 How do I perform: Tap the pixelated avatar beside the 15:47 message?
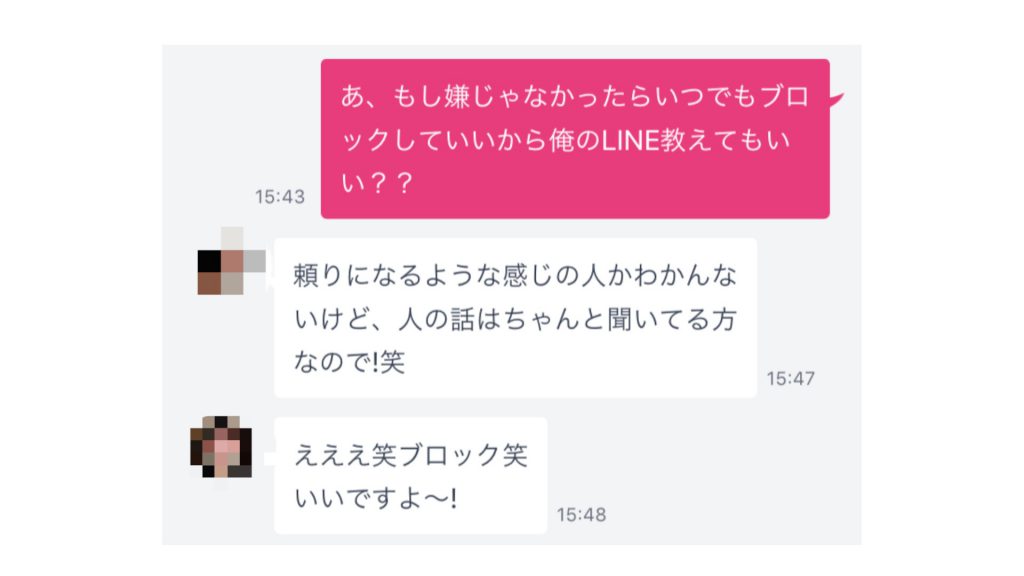(x=231, y=261)
